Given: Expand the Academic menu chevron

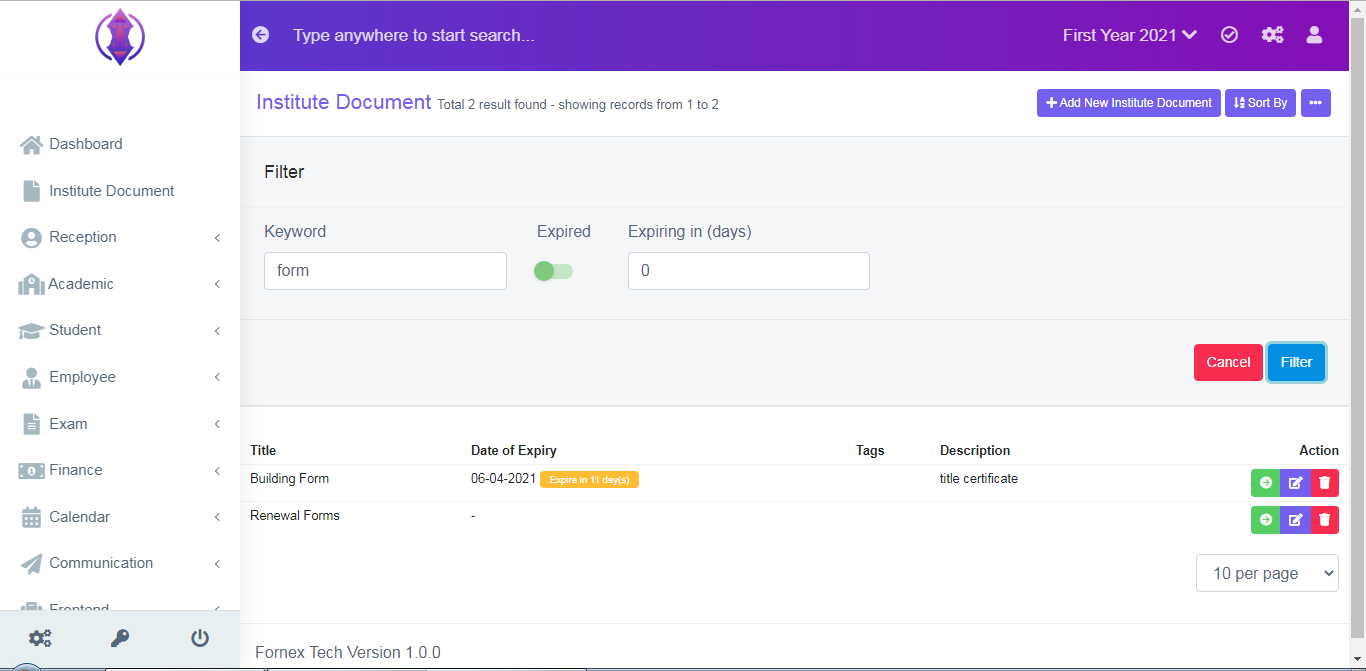Looking at the screenshot, I should click(217, 285).
